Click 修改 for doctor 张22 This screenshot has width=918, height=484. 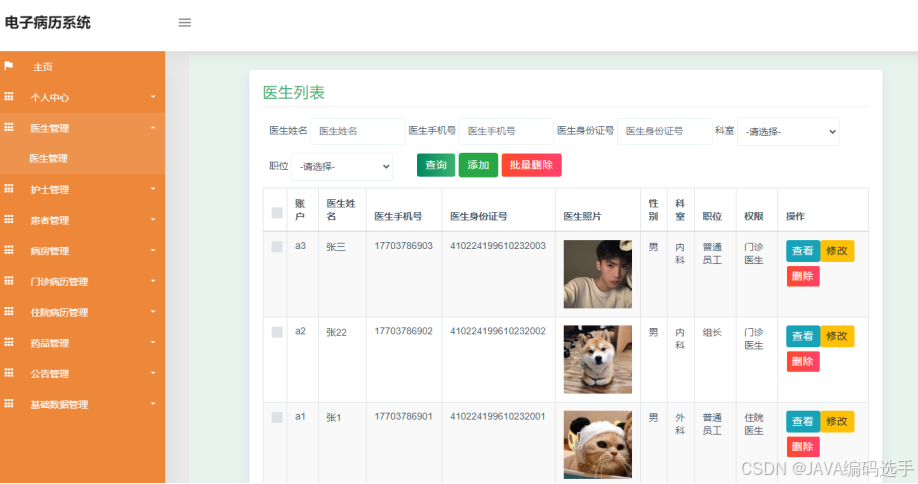tap(837, 337)
